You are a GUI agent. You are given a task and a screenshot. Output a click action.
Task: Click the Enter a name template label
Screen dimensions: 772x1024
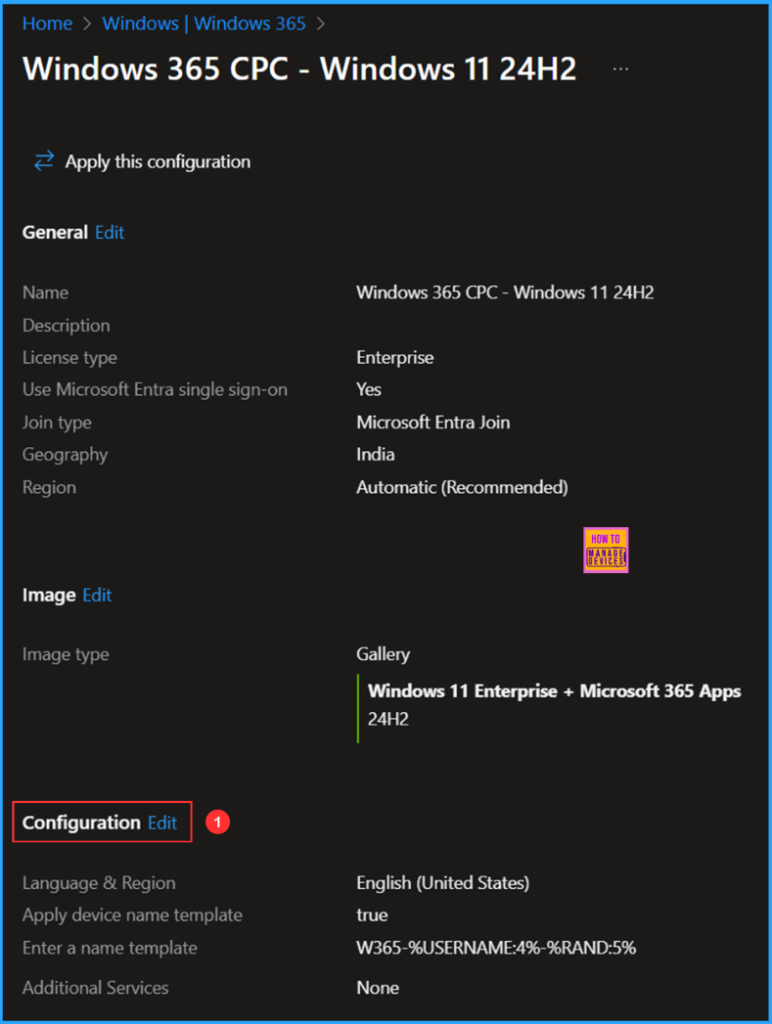pos(110,948)
